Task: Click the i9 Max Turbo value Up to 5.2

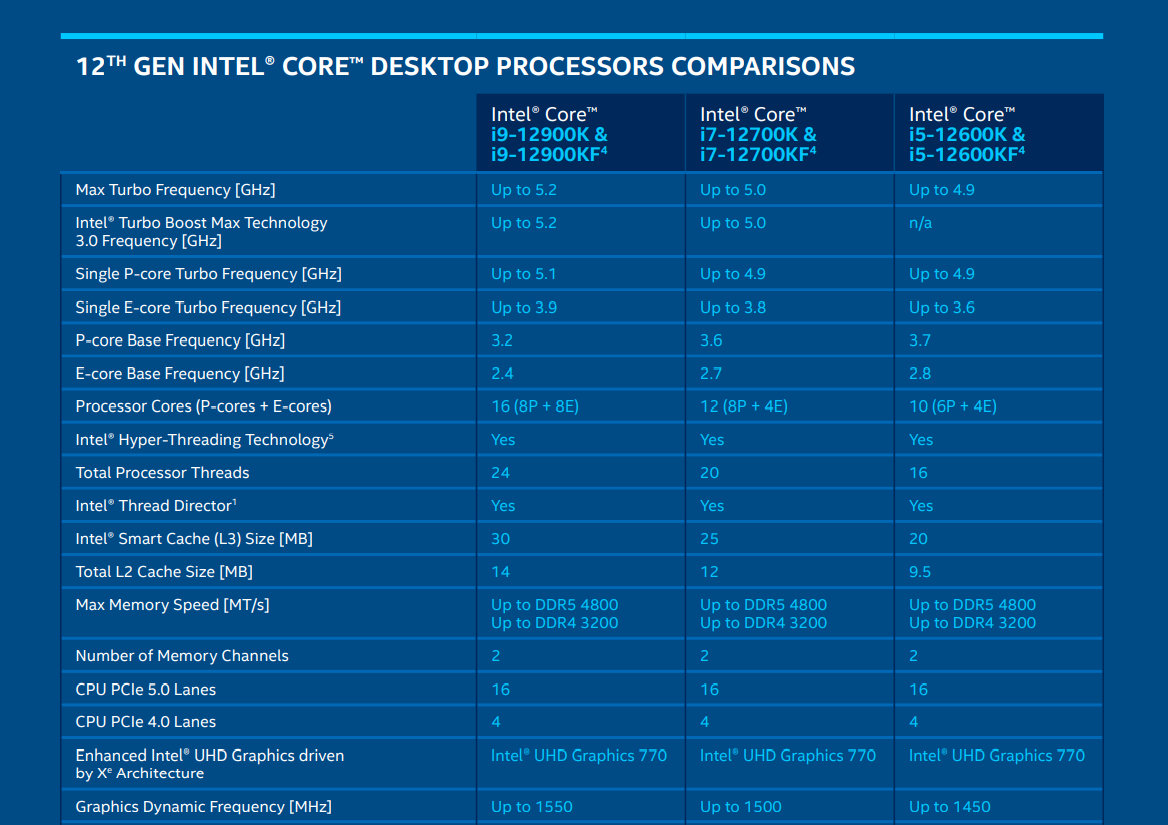Action: point(524,190)
